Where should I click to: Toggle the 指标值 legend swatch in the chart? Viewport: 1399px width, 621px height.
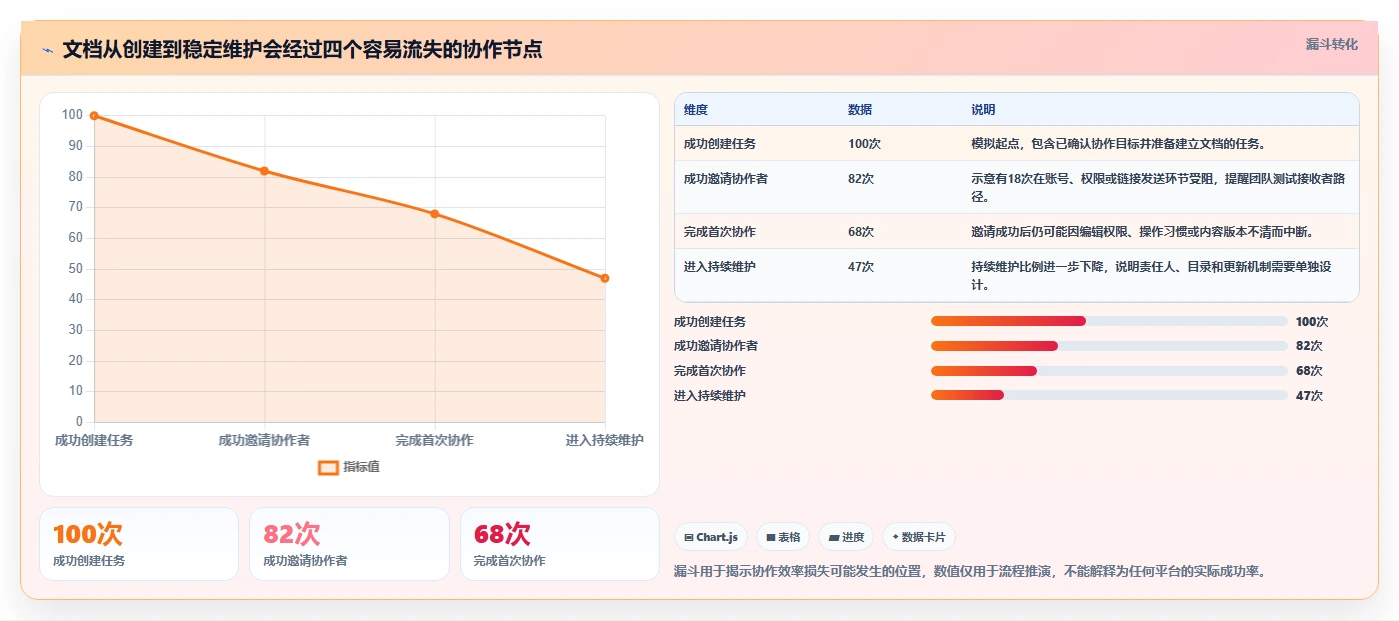point(328,467)
